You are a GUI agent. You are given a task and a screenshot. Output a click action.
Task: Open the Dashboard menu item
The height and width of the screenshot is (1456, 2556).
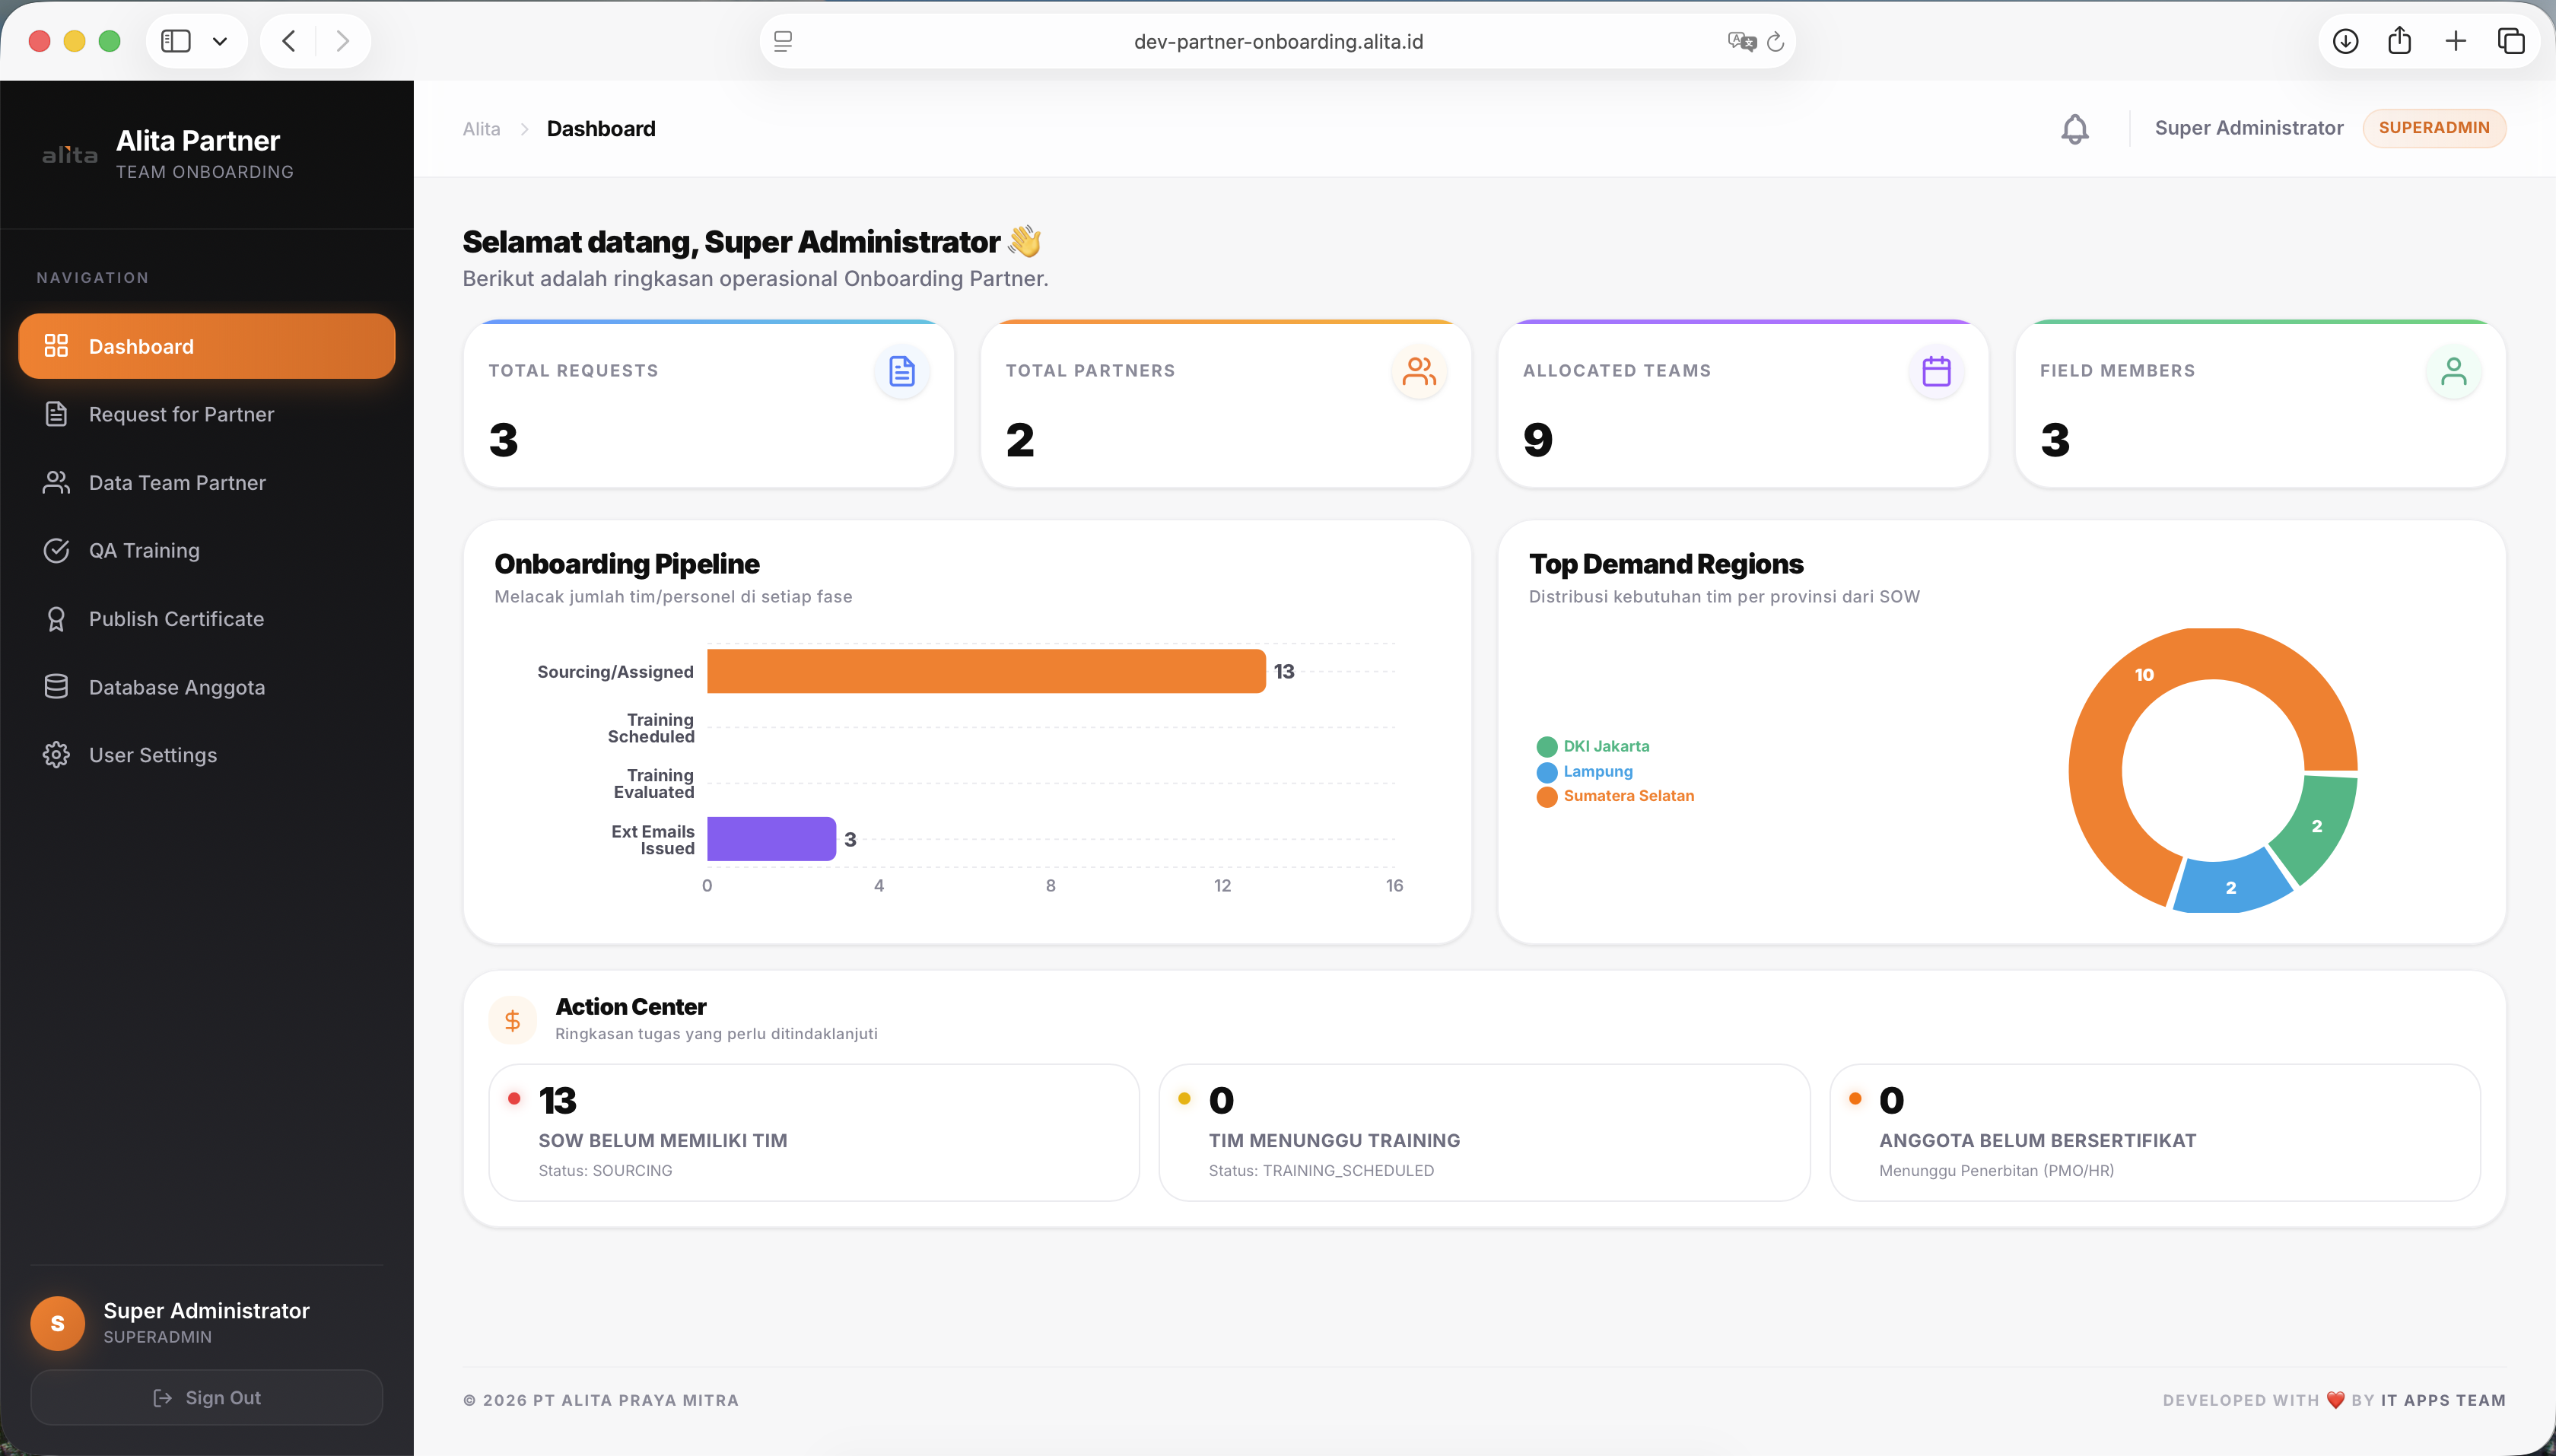point(207,346)
